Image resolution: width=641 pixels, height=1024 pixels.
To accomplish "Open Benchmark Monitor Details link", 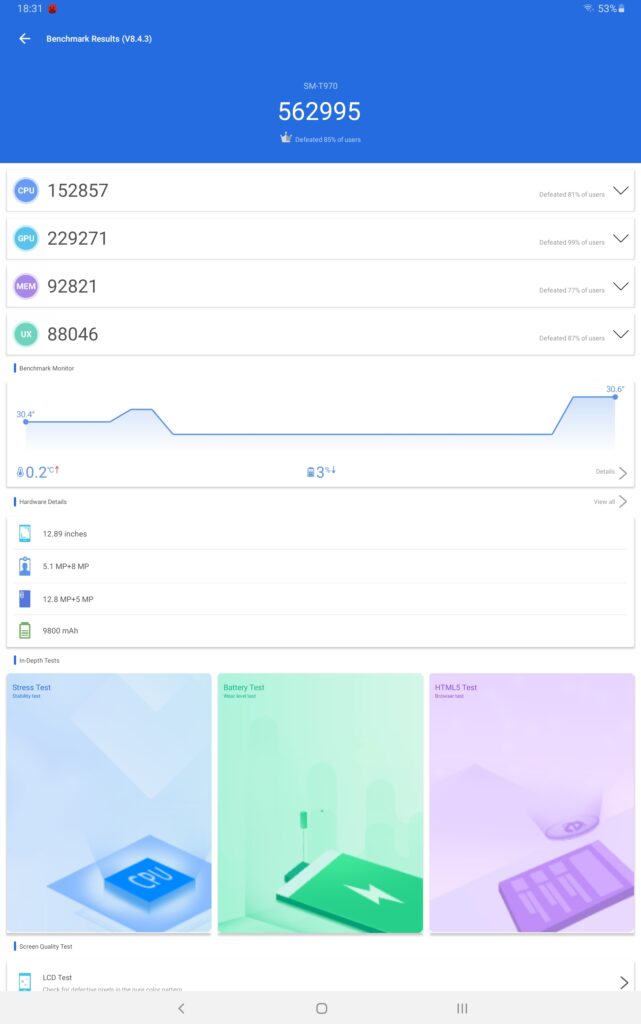I will 611,472.
